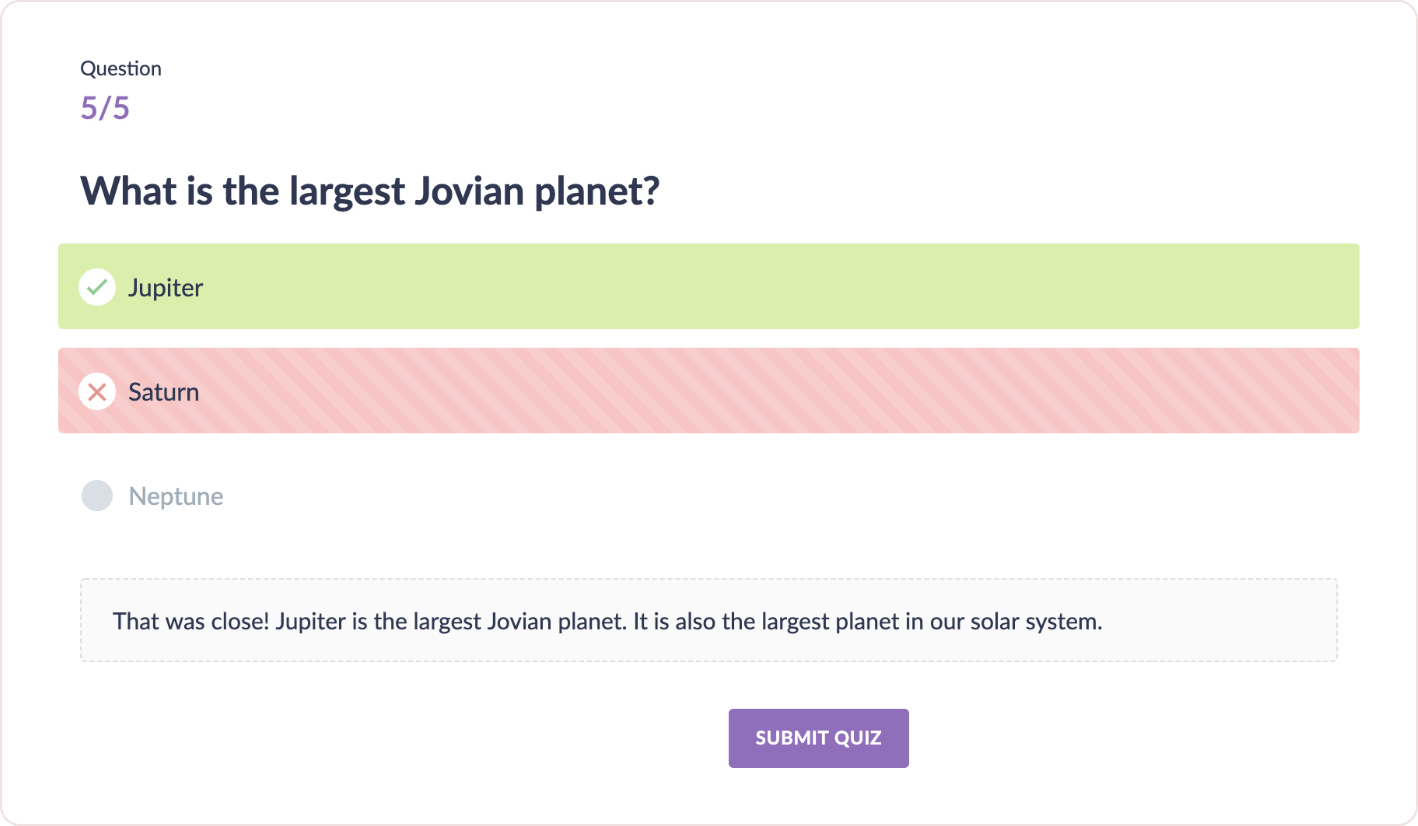This screenshot has width=1418, height=826.
Task: Click the "What is the largest Jovian planet?" heading
Action: [370, 190]
